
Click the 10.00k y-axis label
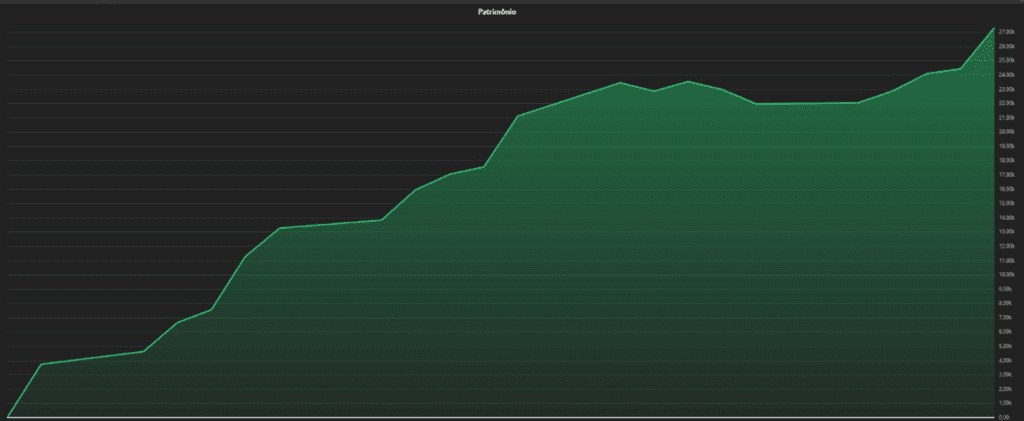[1007, 274]
